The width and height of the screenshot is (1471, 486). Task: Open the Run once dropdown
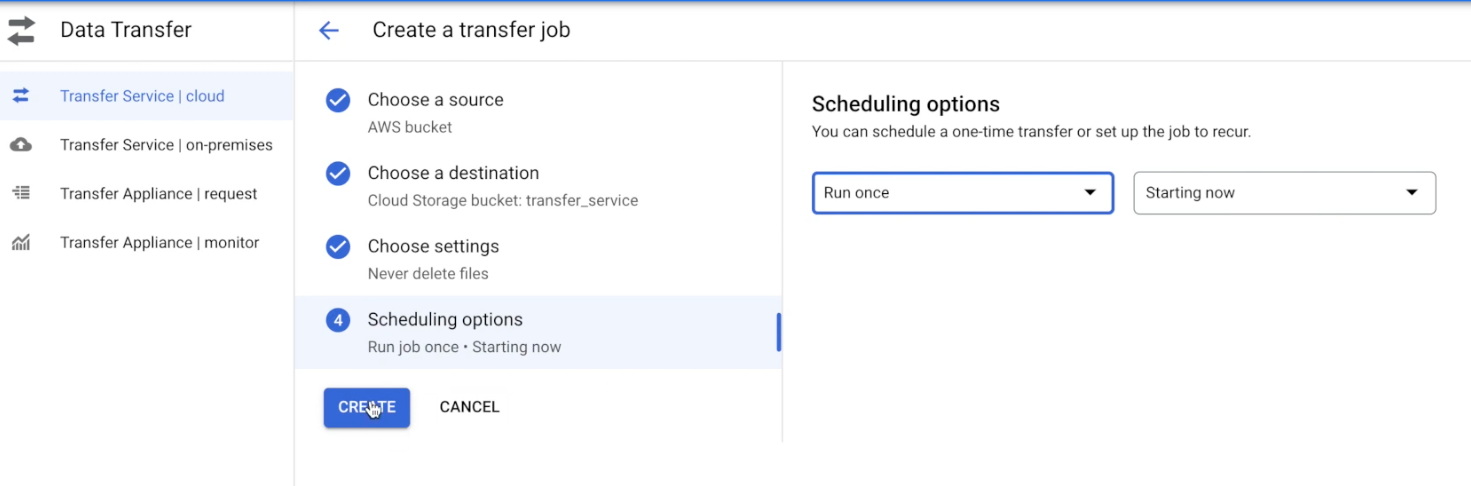point(962,193)
